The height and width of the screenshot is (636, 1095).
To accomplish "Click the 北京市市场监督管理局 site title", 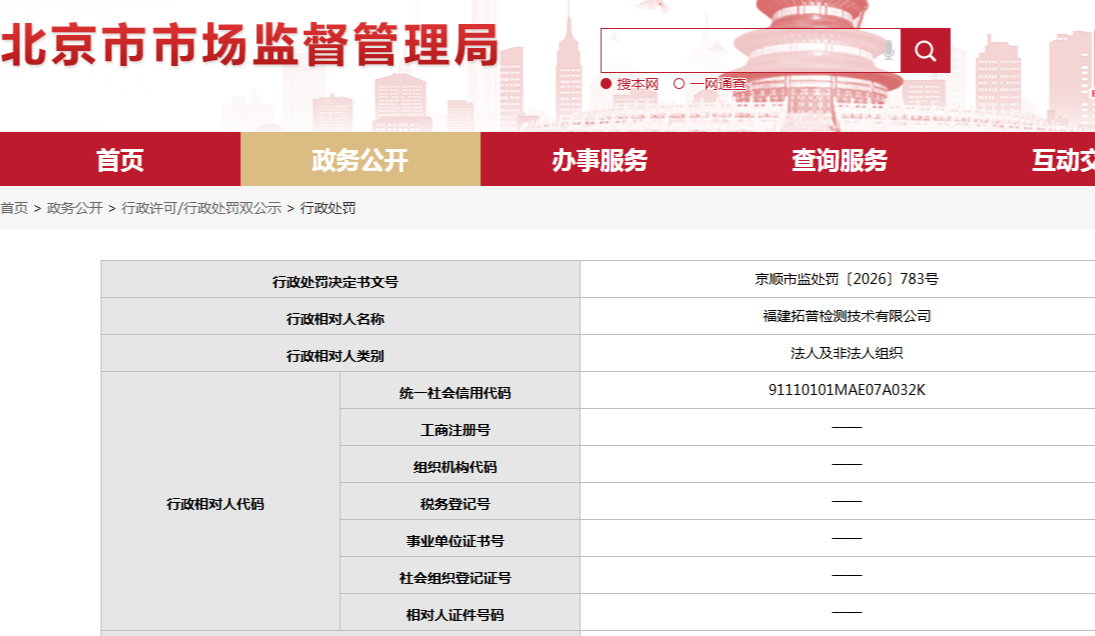I will pyautogui.click(x=250, y=45).
